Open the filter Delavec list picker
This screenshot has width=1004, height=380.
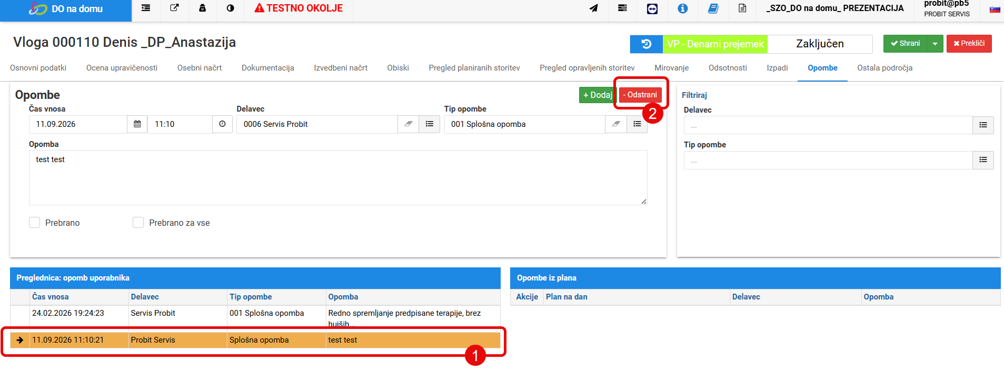click(x=982, y=125)
